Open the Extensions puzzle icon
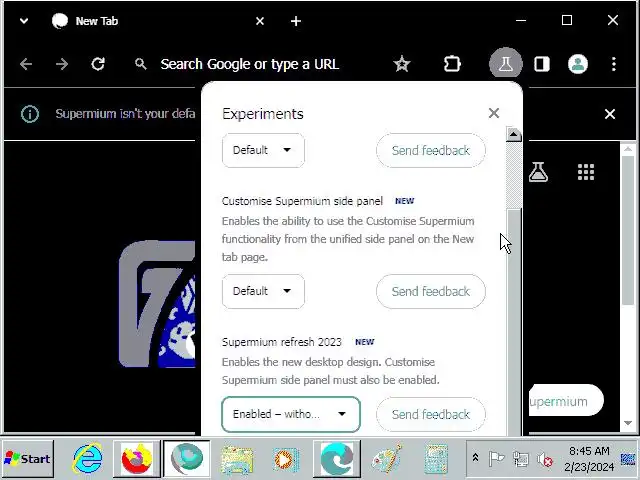The height and width of the screenshot is (480, 640). coord(452,64)
